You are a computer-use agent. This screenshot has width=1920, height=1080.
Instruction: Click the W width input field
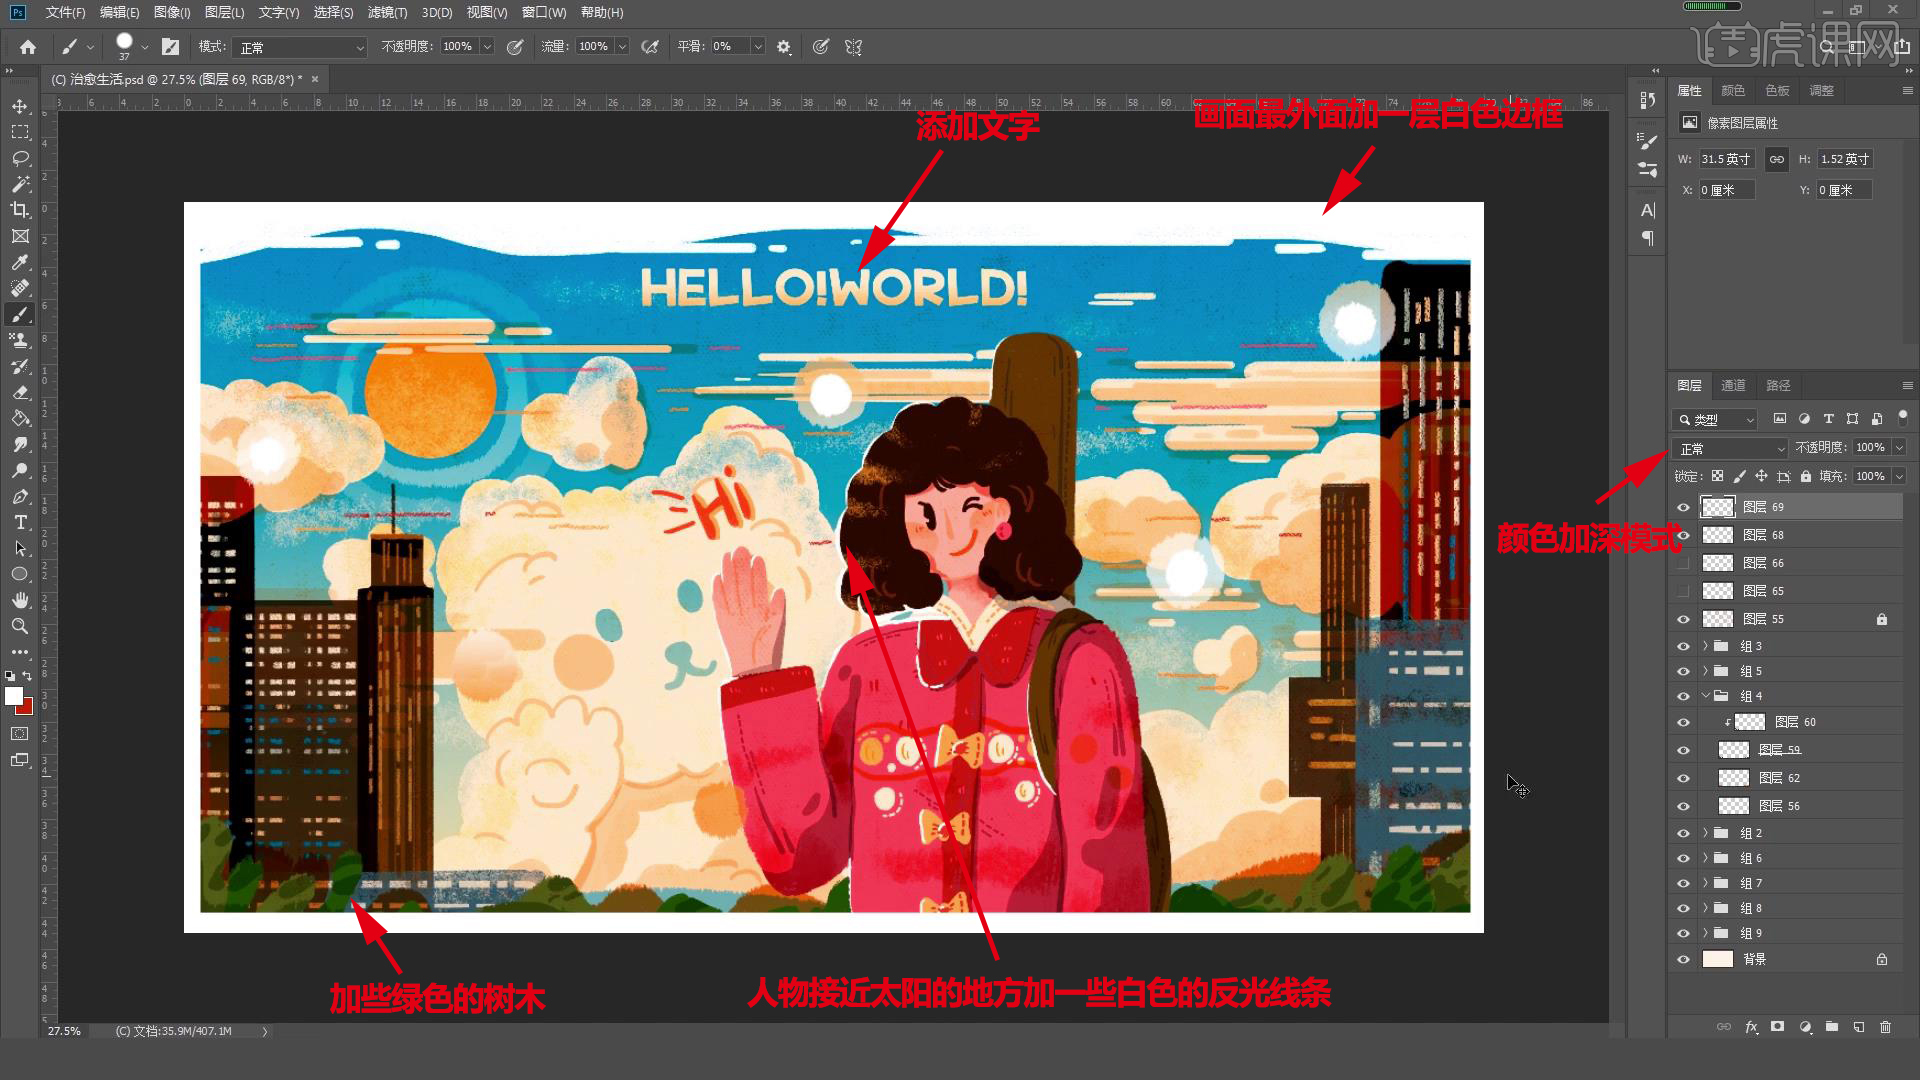point(1726,159)
